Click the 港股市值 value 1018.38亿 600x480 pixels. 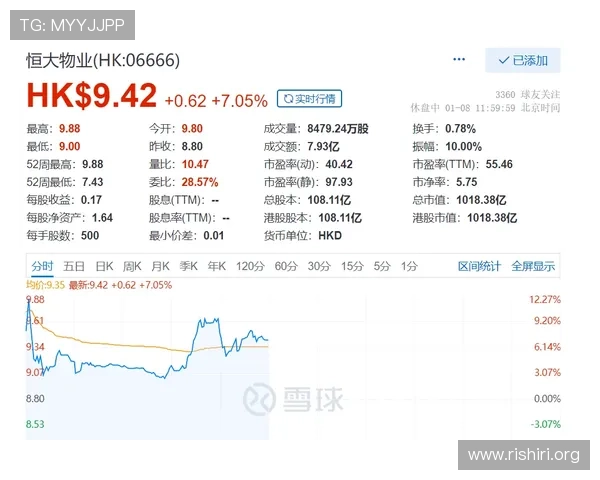tap(492, 218)
